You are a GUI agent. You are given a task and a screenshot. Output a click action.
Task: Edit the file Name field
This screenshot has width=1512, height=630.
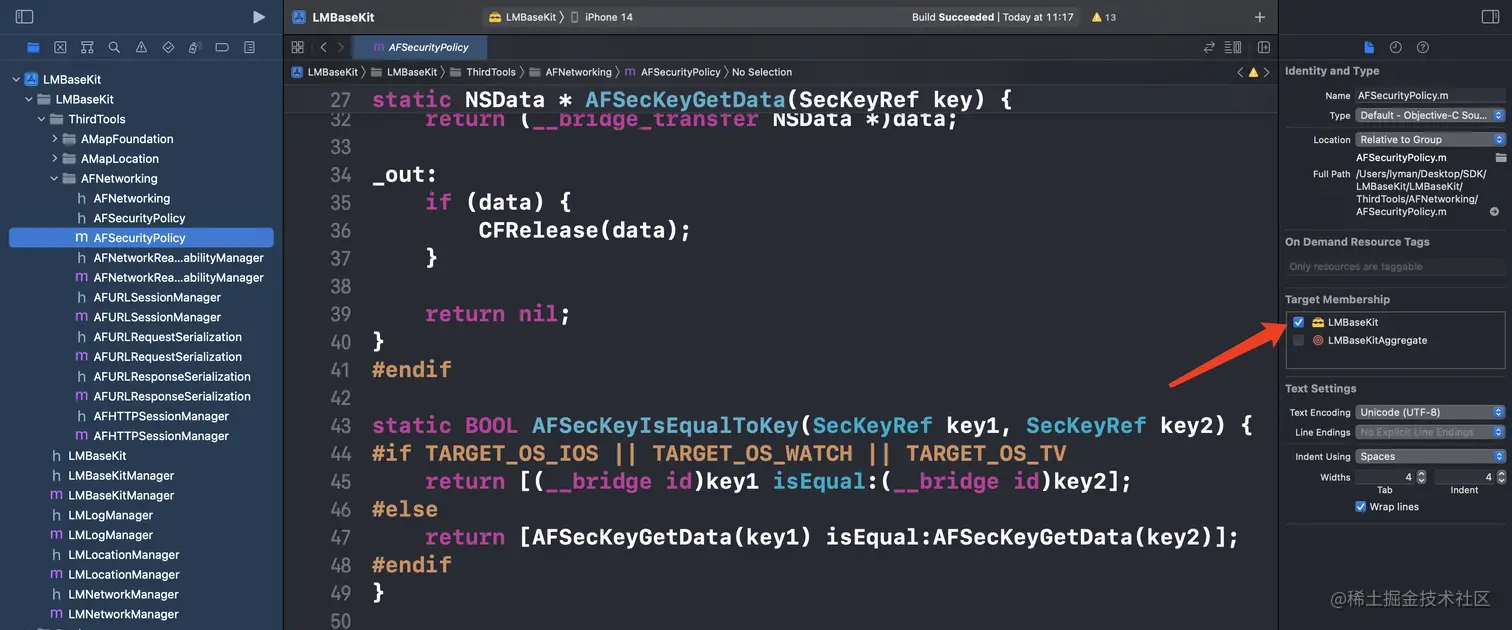coord(1430,95)
